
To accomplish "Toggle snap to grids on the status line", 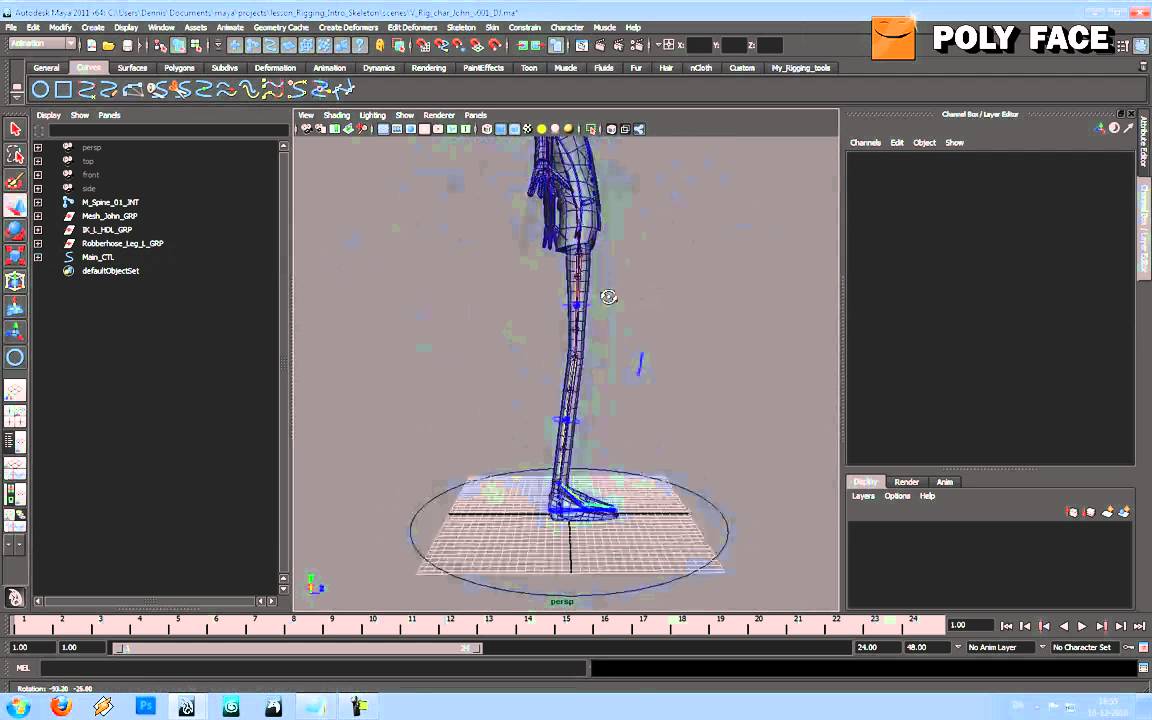I will click(423, 46).
